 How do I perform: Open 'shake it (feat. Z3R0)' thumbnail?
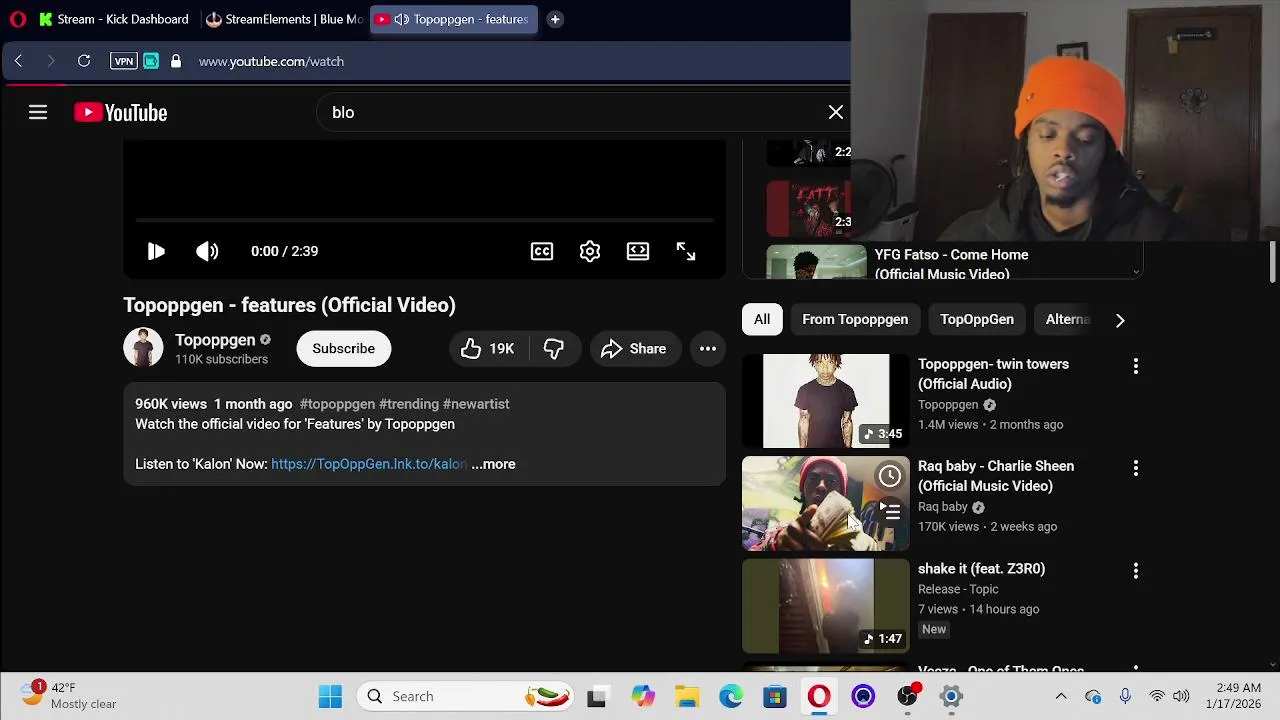pyautogui.click(x=826, y=606)
